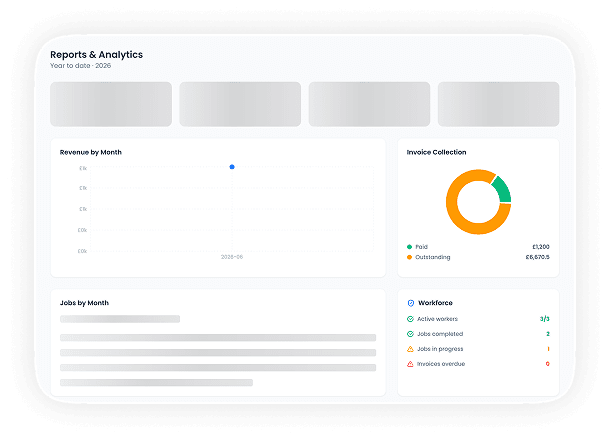Click the Paid legend label

tap(421, 247)
